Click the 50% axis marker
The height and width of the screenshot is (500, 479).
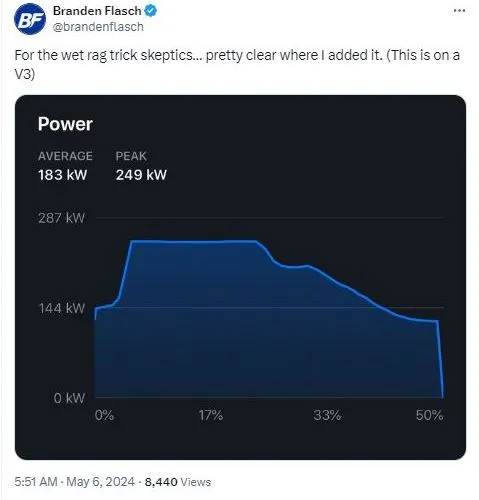(430, 415)
